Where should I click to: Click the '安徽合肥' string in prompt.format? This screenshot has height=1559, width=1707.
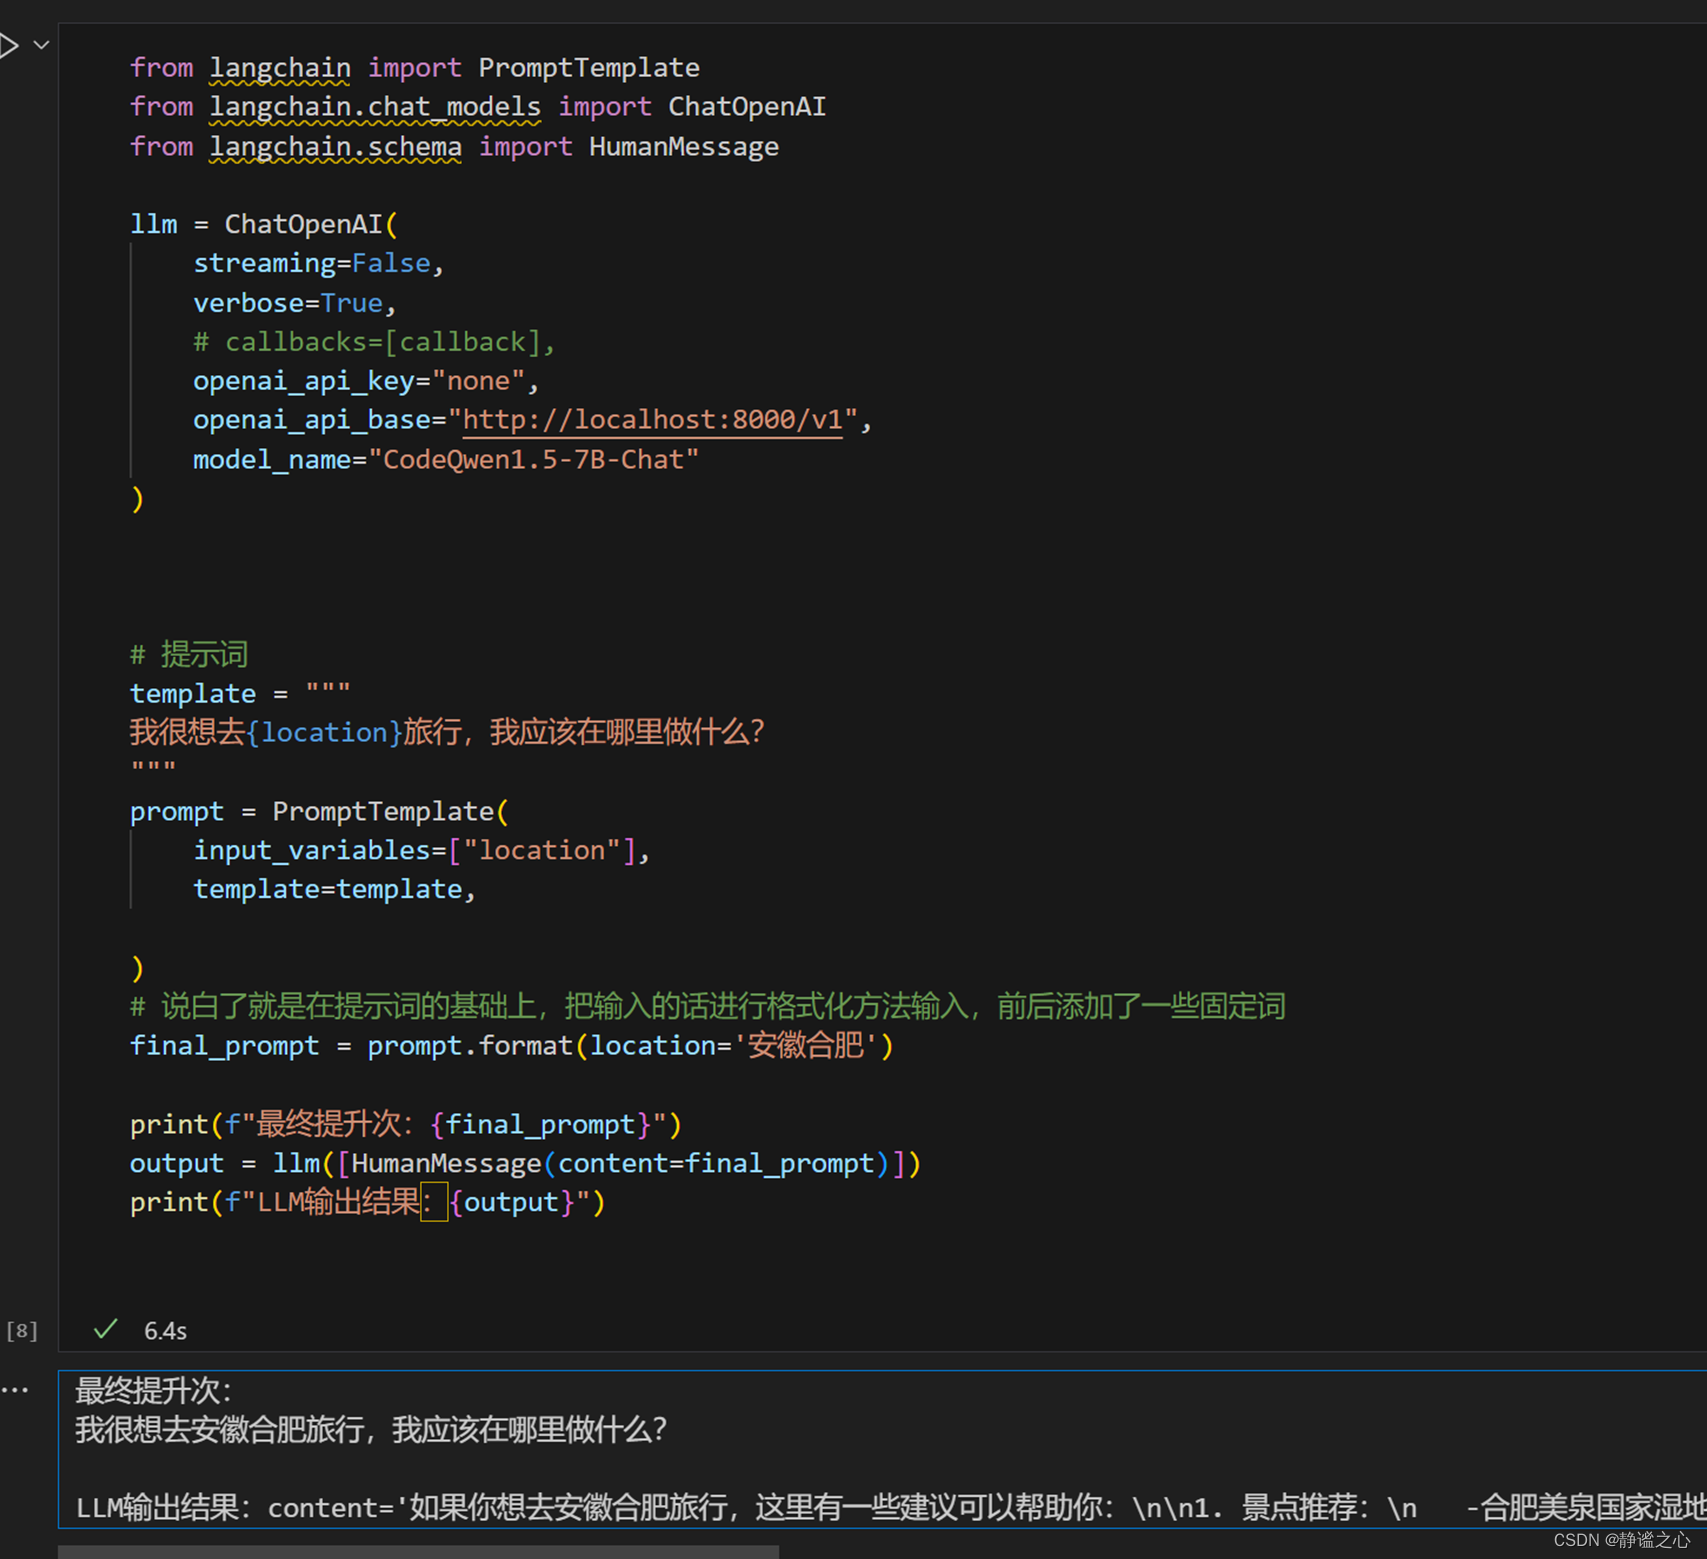(x=805, y=1046)
